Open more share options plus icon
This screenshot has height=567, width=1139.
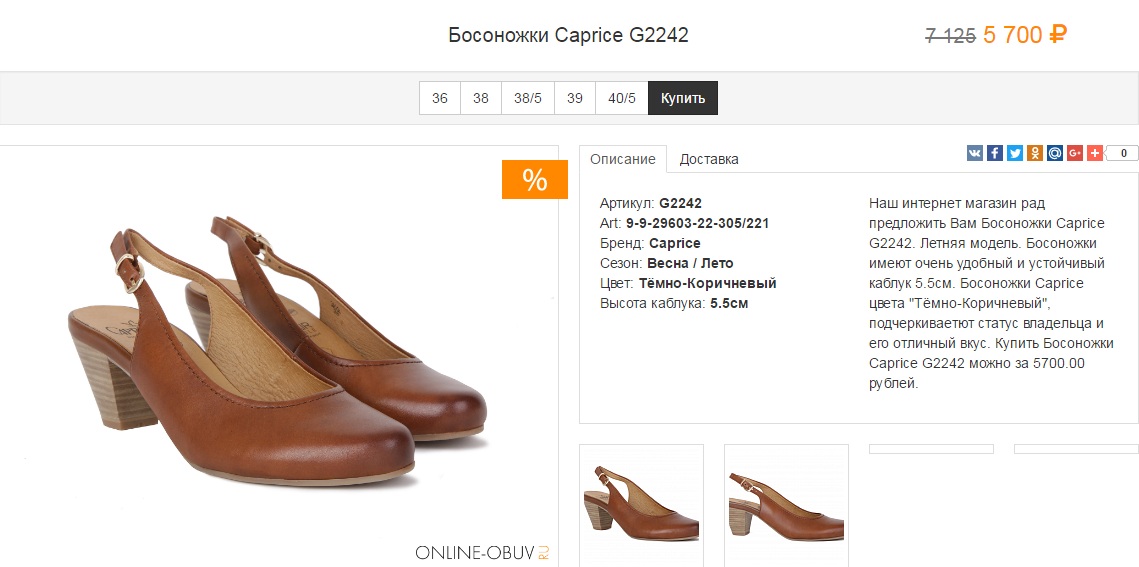(x=1095, y=153)
